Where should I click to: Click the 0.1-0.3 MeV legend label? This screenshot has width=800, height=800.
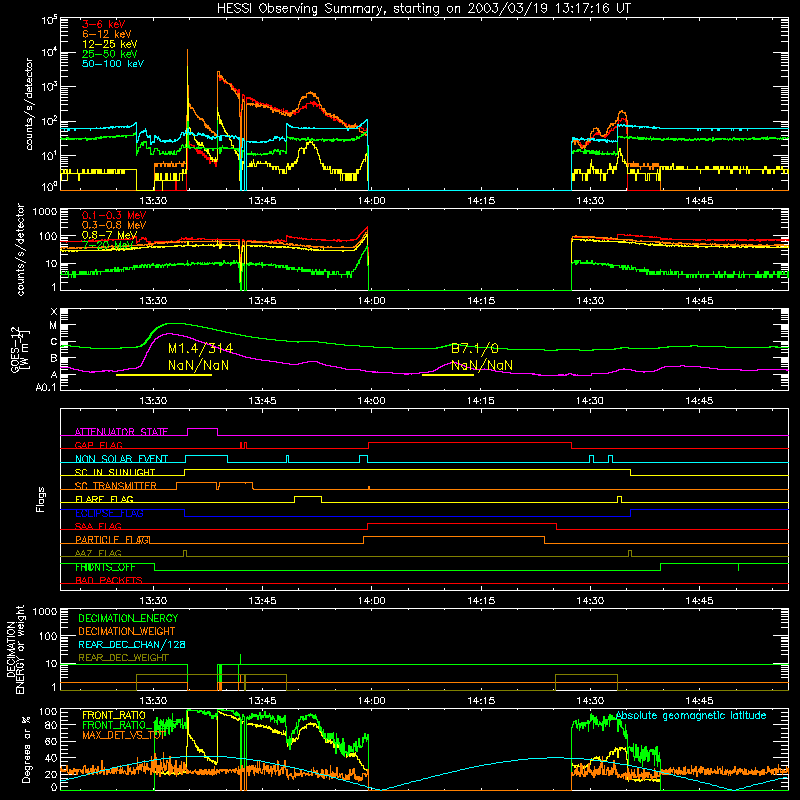[x=114, y=215]
